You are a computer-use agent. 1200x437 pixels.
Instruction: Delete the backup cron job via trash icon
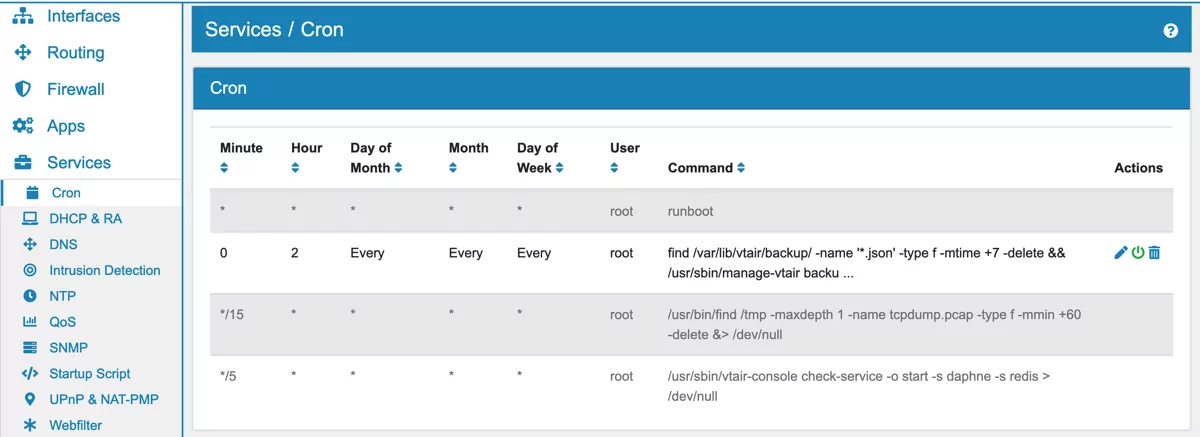click(1154, 253)
